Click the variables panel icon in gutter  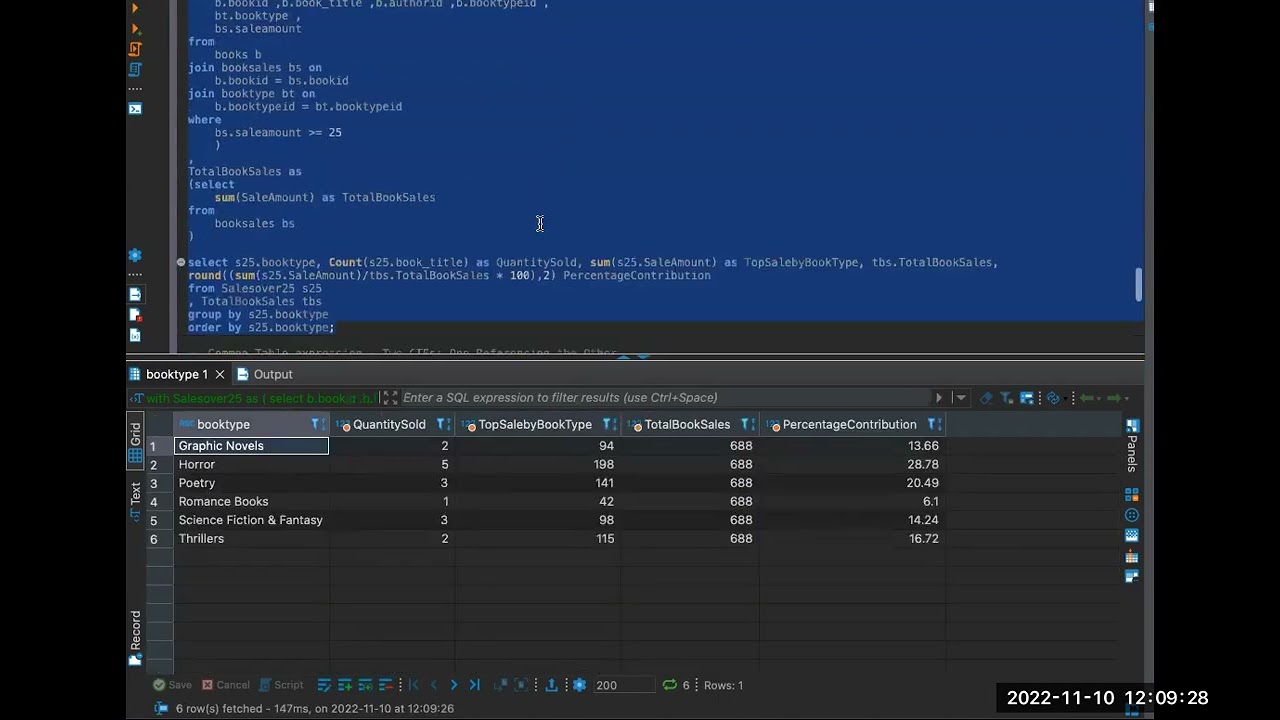coord(135,336)
